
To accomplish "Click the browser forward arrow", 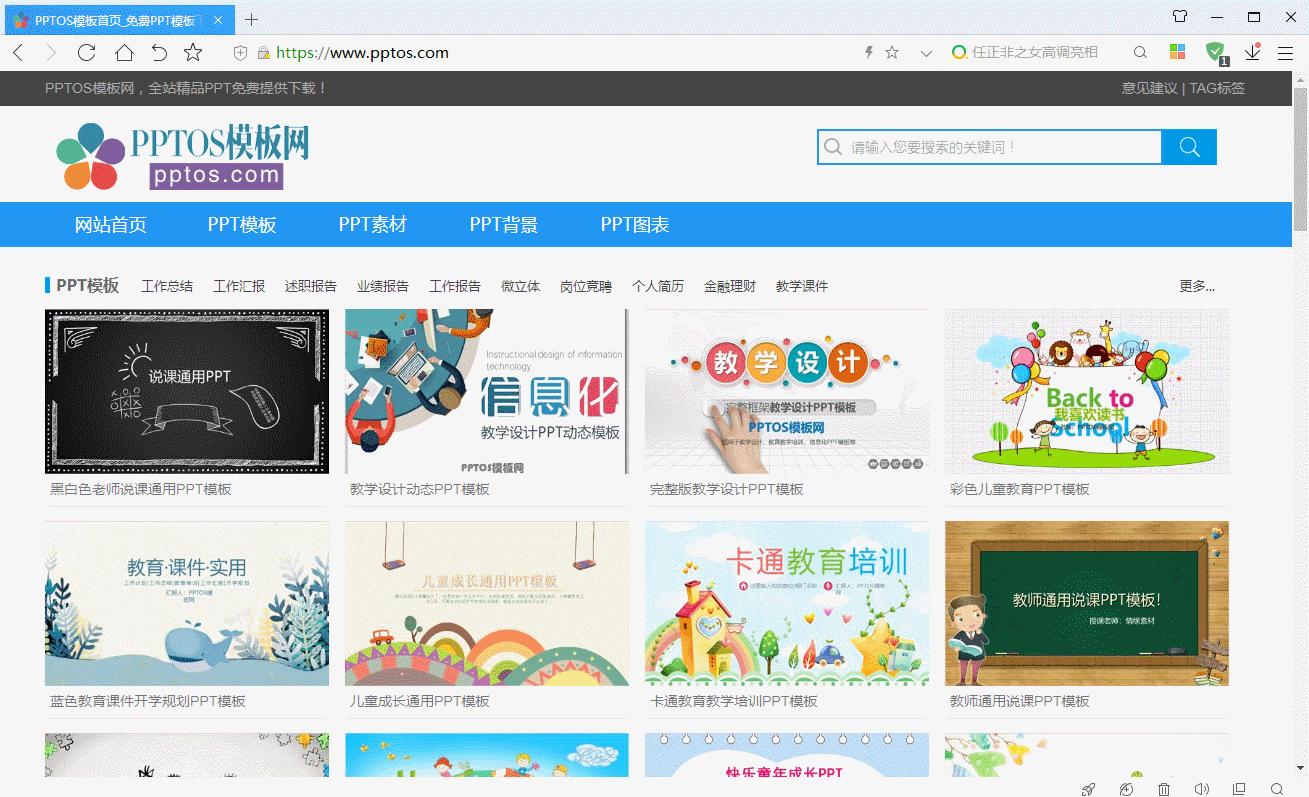I will click(x=51, y=53).
